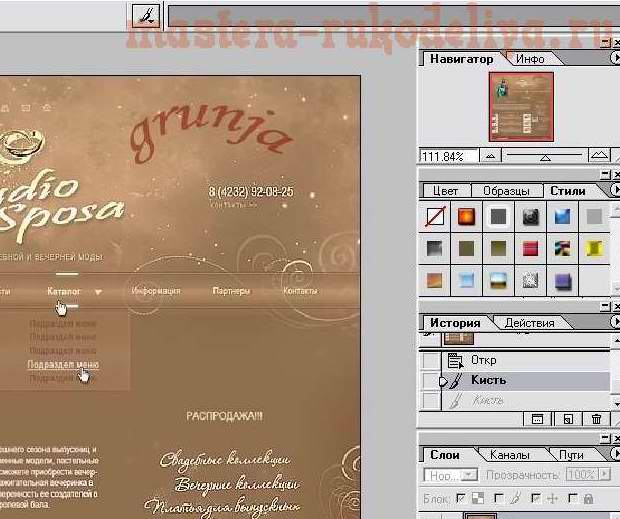This screenshot has width=620, height=519.
Task: Apply the purple beveled style preset
Action: pyautogui.click(x=562, y=281)
